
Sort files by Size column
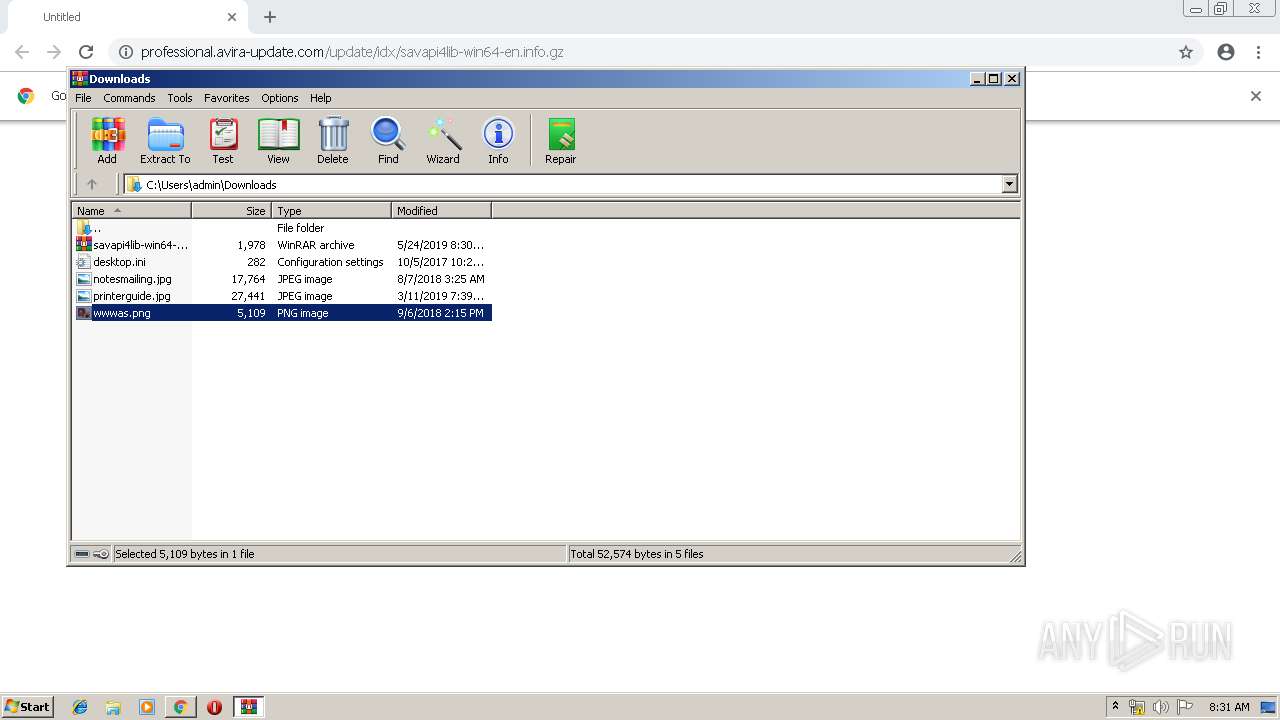[x=231, y=211]
